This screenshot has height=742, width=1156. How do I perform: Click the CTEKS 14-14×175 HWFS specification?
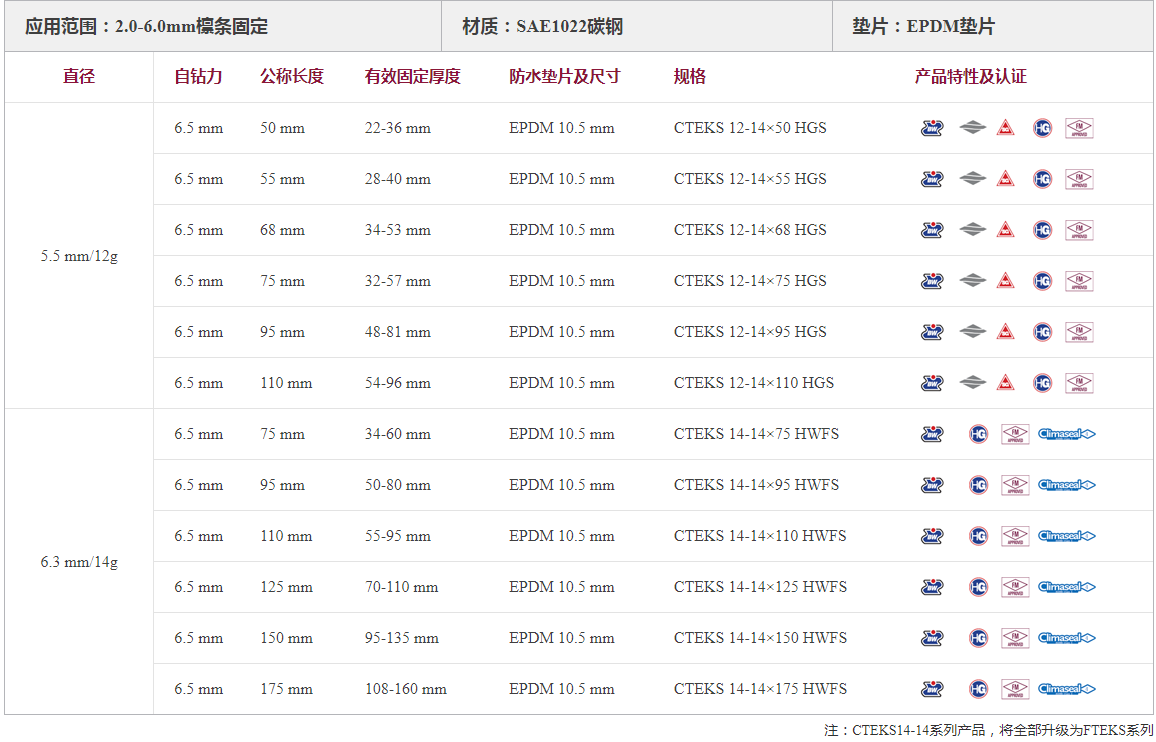(x=760, y=689)
